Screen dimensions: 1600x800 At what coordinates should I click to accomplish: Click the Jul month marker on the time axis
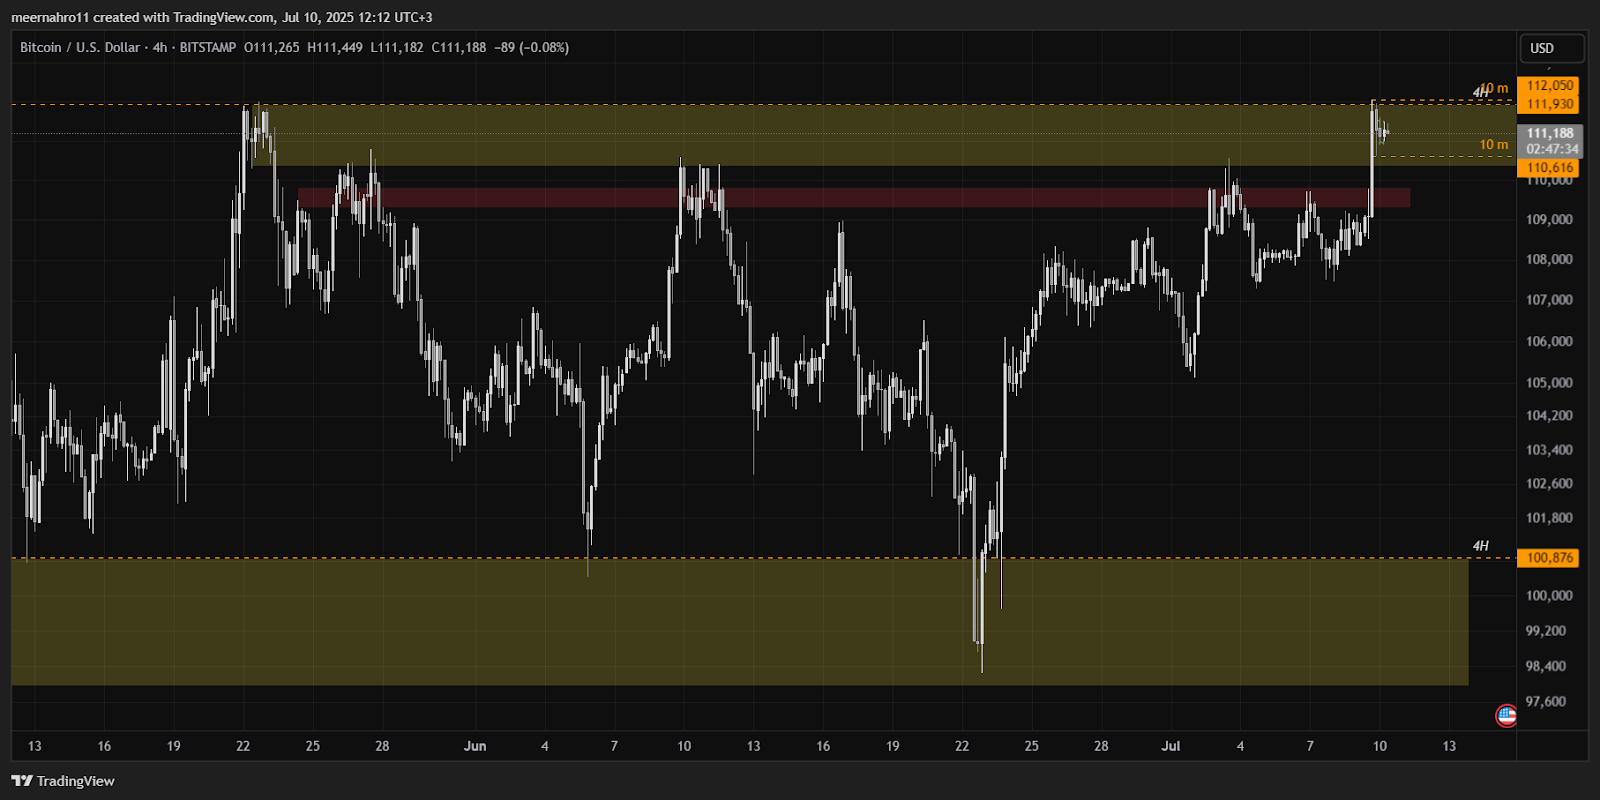1170,746
